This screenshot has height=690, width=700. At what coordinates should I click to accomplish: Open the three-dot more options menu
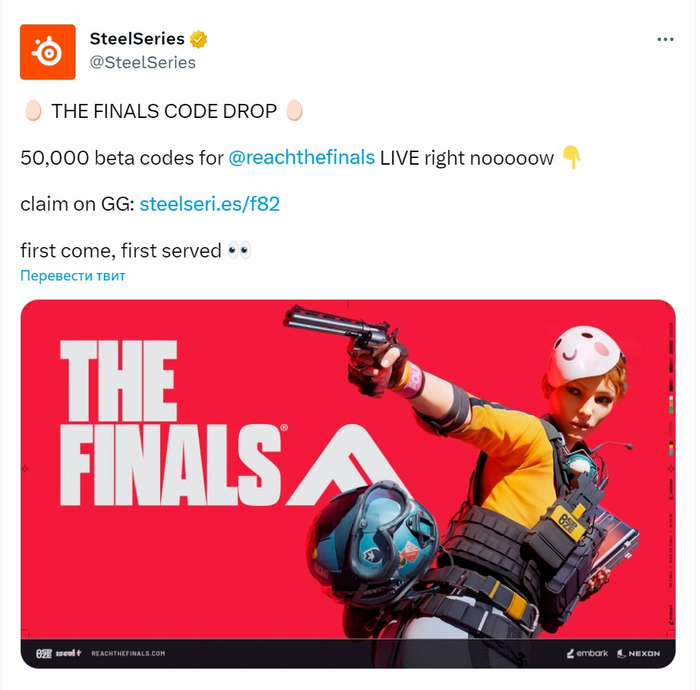point(665,40)
